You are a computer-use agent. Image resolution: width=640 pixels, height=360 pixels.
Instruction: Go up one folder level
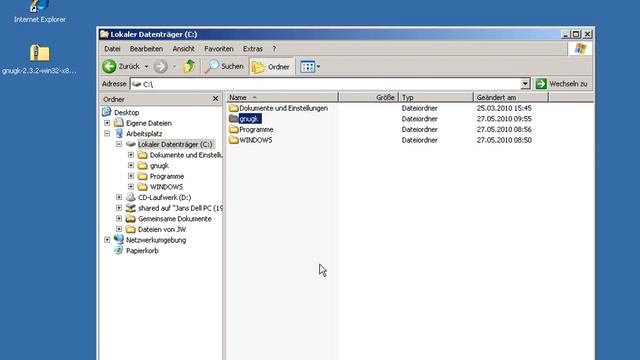189,66
